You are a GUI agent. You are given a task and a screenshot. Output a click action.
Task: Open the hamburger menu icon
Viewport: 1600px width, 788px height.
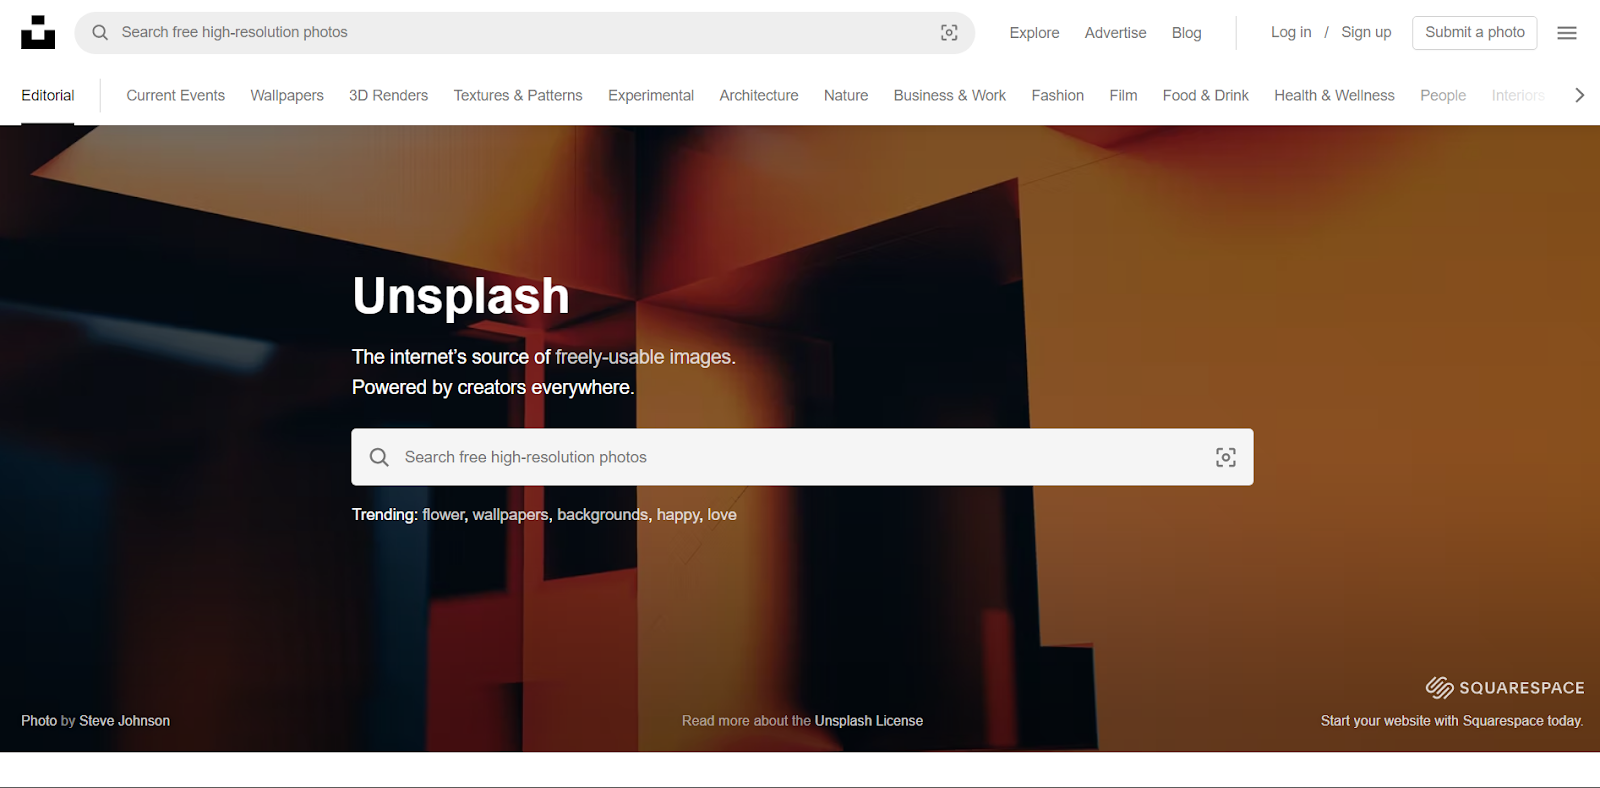point(1567,33)
